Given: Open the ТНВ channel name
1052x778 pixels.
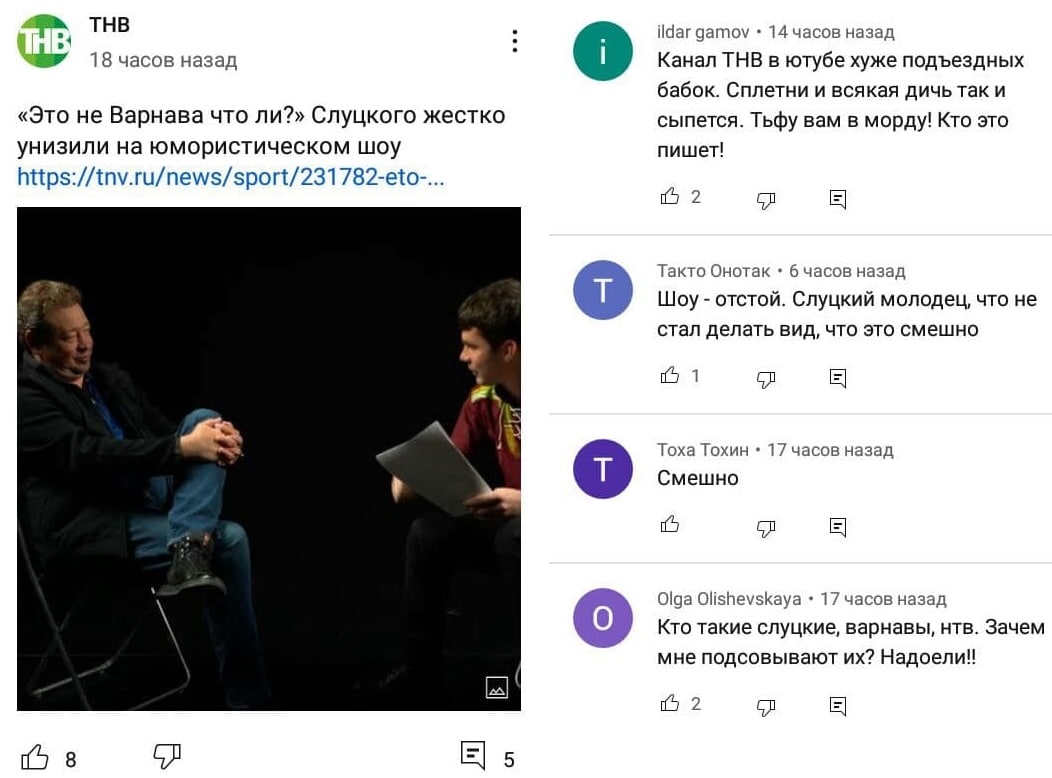Looking at the screenshot, I should point(109,25).
